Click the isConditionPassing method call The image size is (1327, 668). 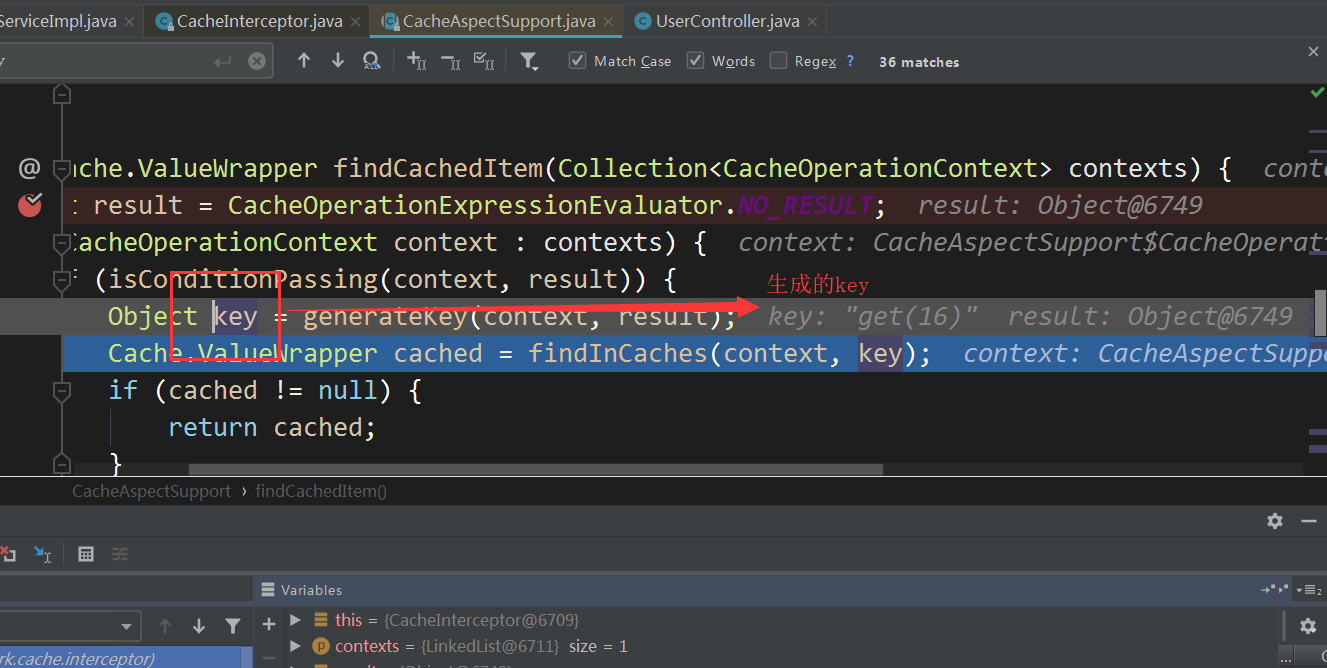[x=244, y=279]
